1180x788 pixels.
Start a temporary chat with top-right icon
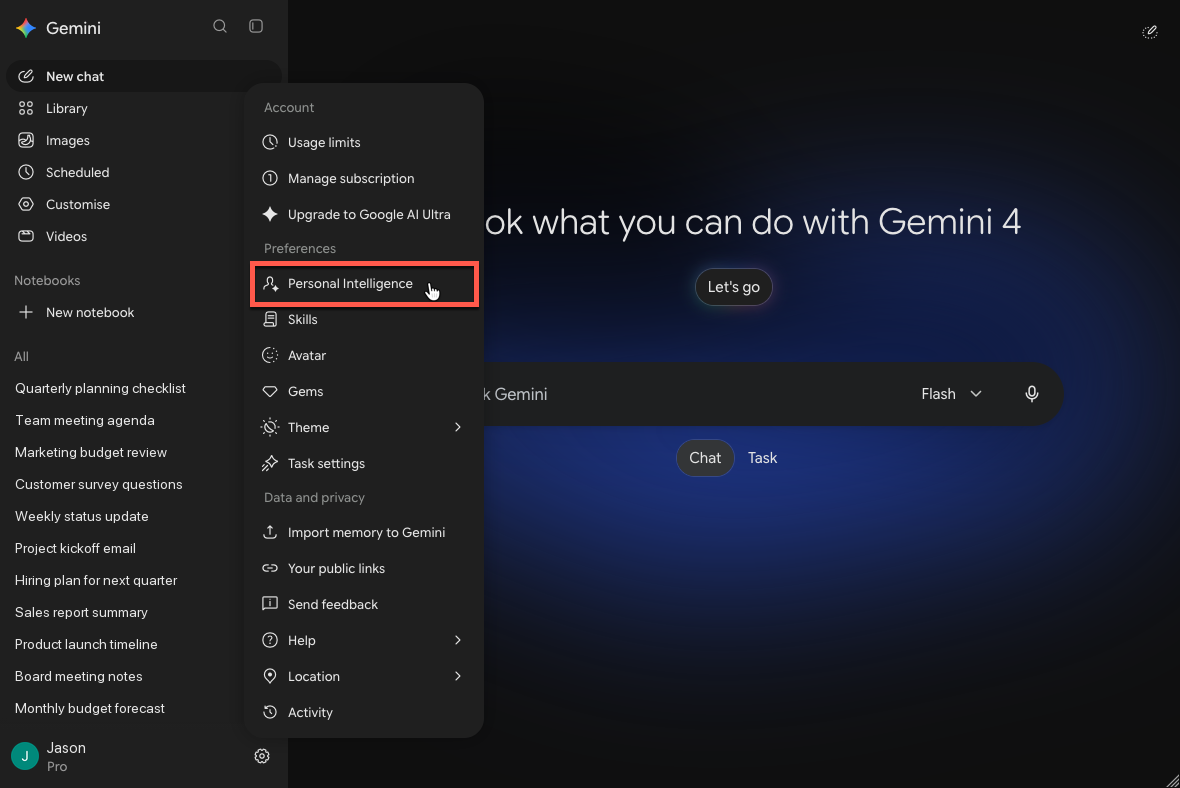click(x=1150, y=32)
